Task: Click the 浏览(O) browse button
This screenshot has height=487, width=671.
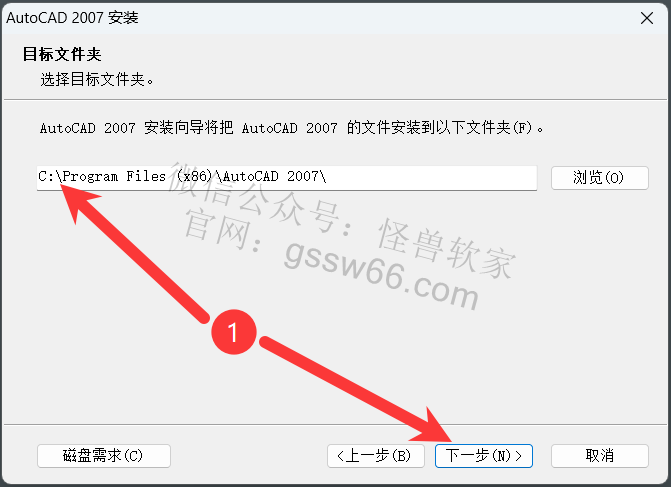Action: pyautogui.click(x=600, y=178)
